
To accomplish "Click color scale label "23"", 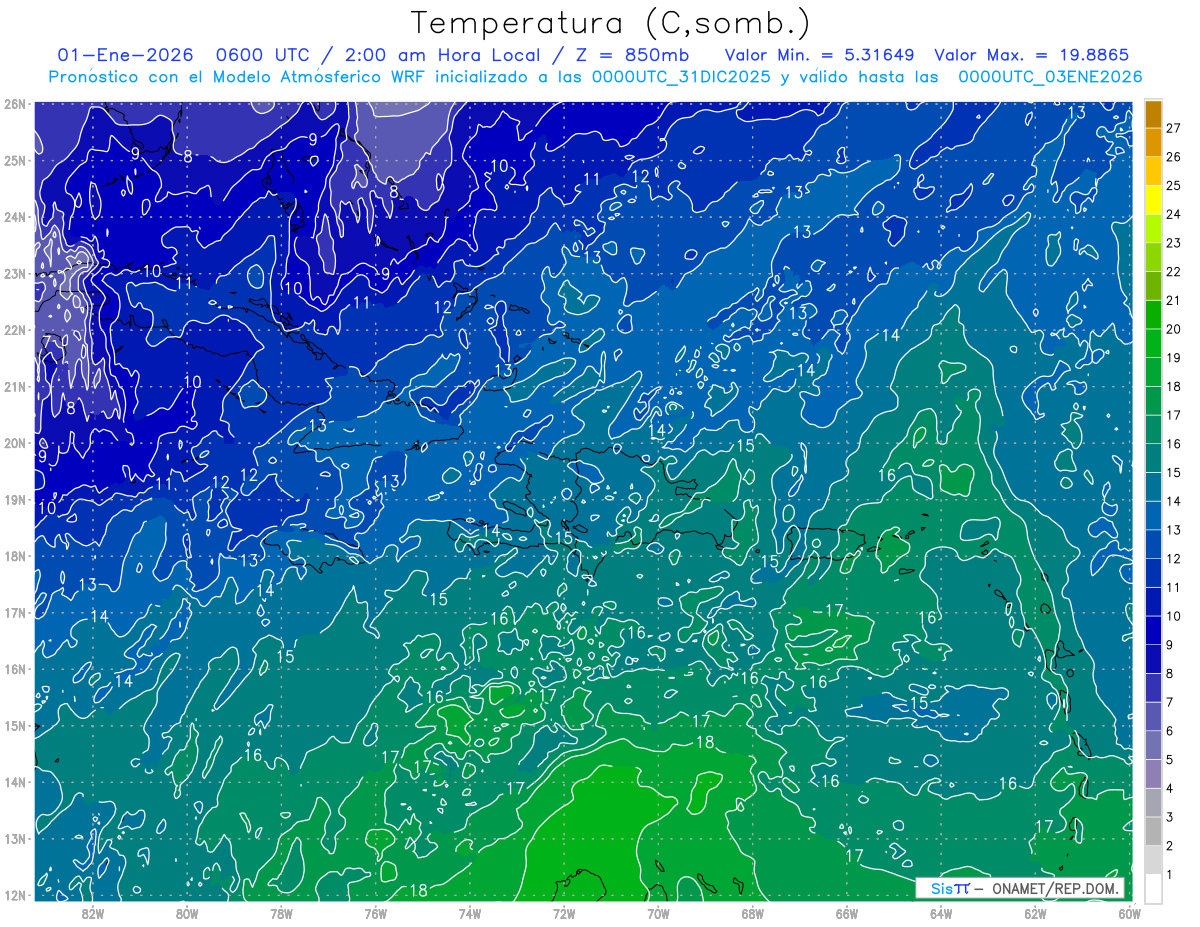I will 1173,243.
